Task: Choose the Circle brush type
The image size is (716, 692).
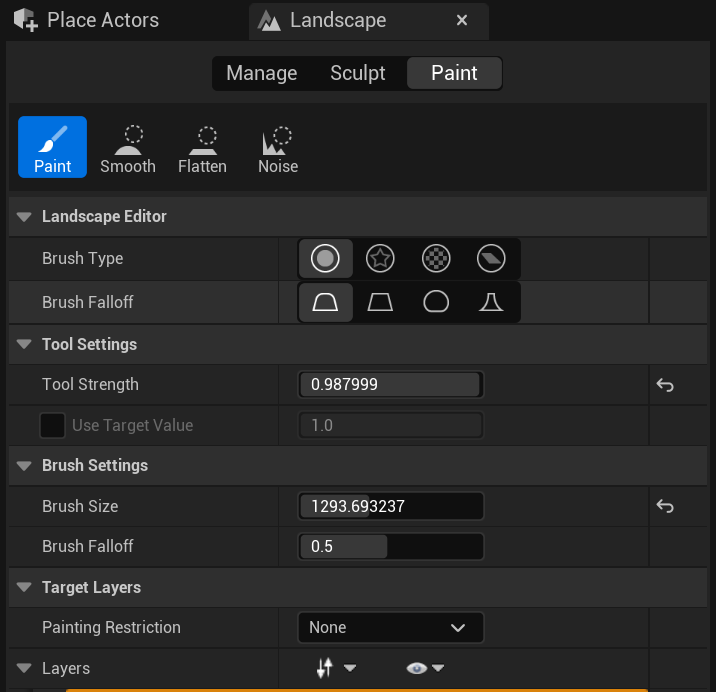Action: (x=325, y=259)
